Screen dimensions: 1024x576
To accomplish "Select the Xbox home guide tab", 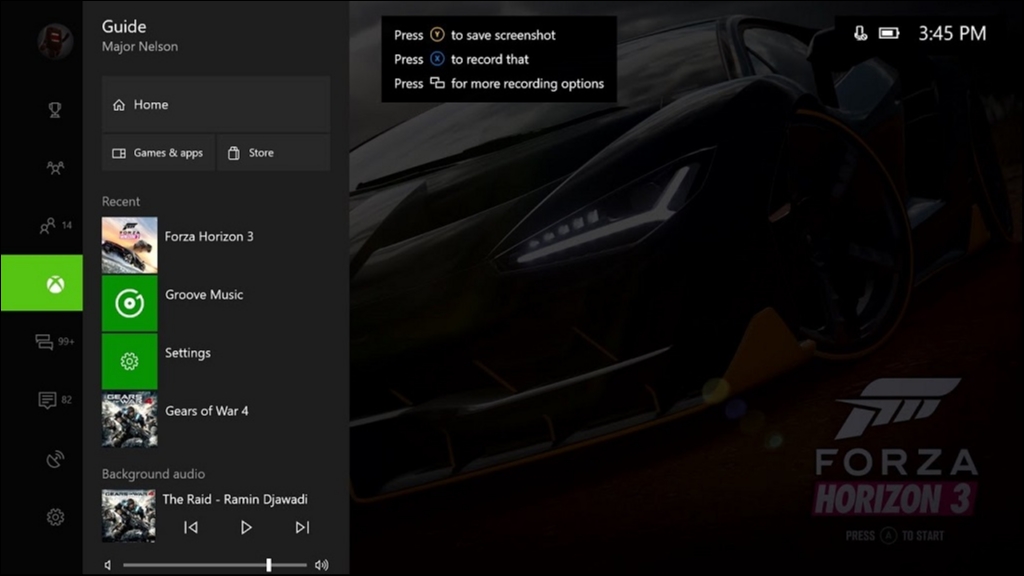I will point(42,283).
